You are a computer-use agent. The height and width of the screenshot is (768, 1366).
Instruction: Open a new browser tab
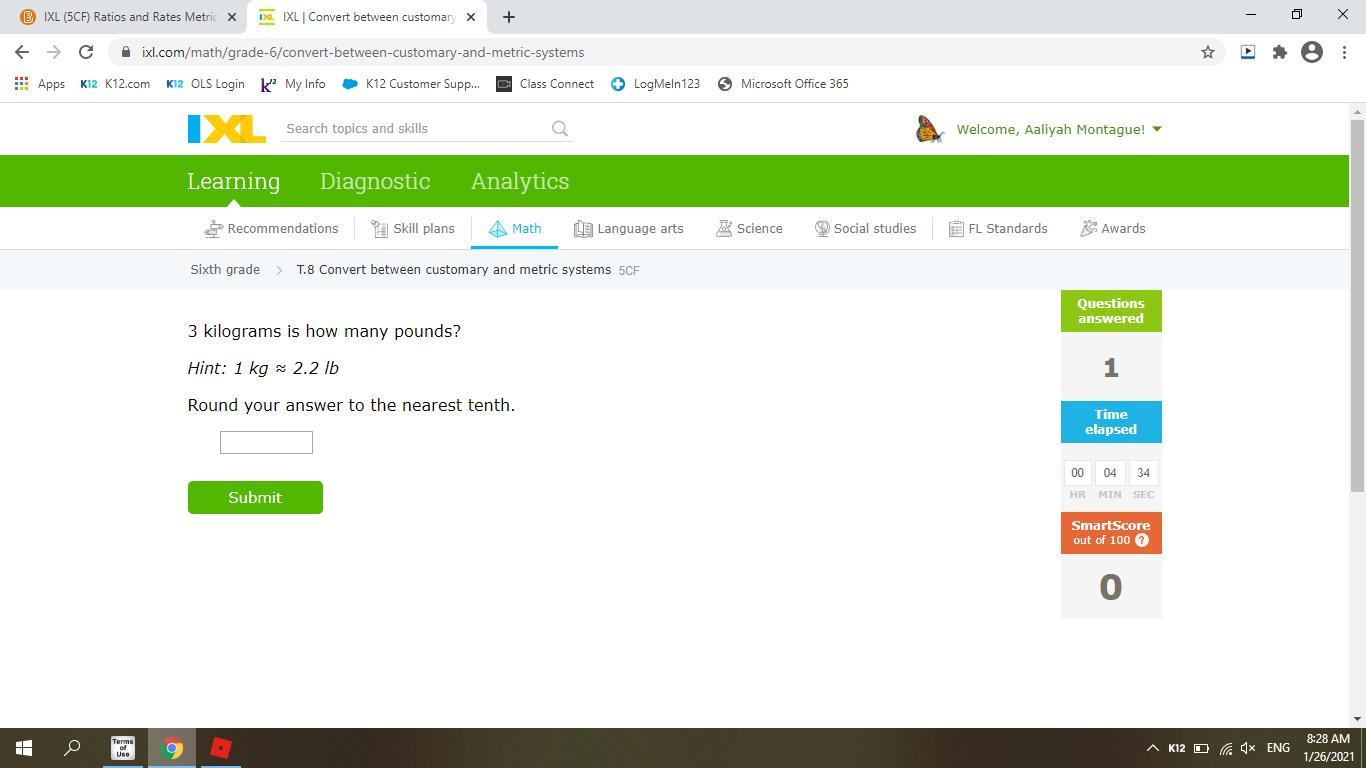click(x=508, y=17)
